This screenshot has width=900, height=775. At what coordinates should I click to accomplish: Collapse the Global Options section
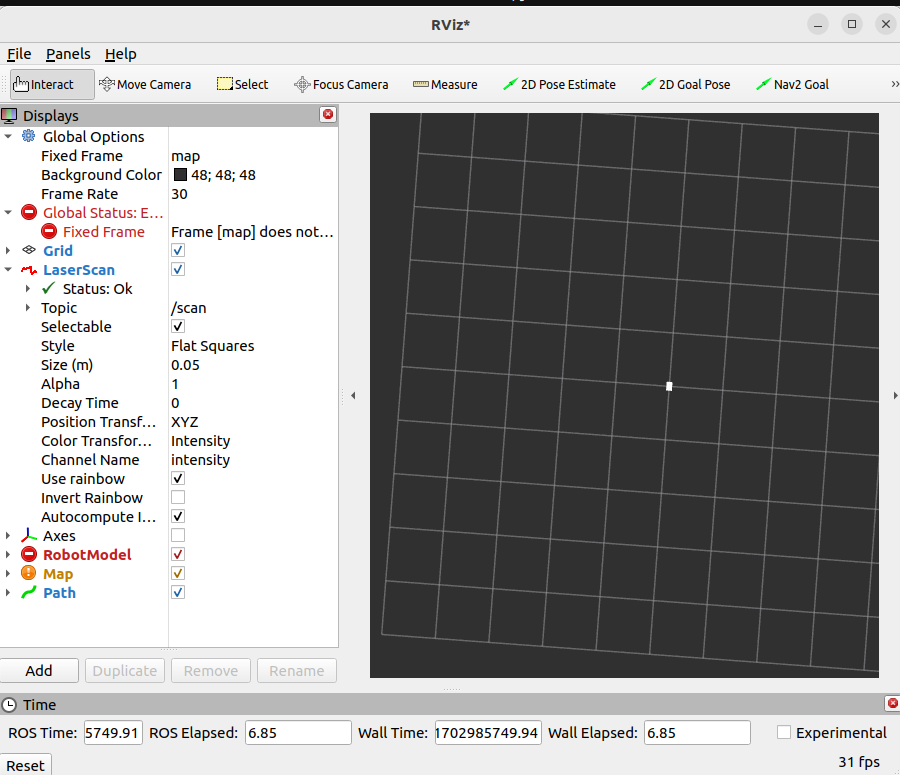pyautogui.click(x=8, y=136)
